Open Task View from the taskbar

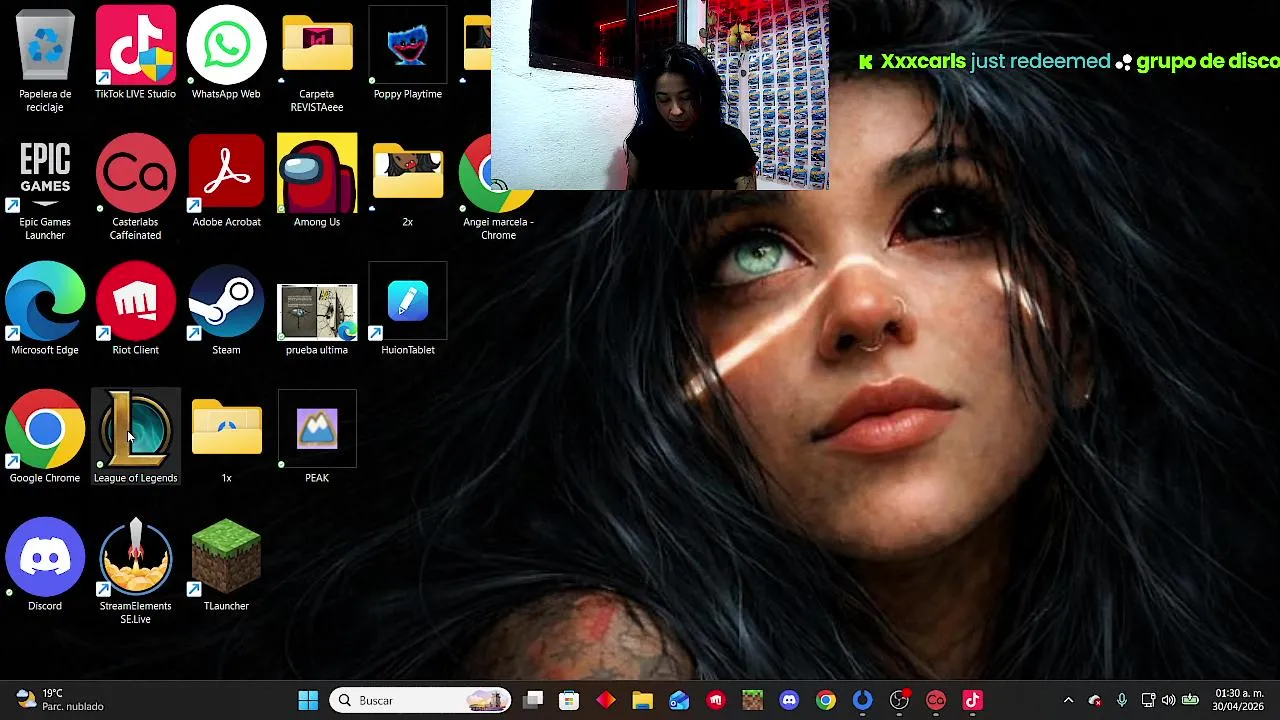tap(533, 700)
